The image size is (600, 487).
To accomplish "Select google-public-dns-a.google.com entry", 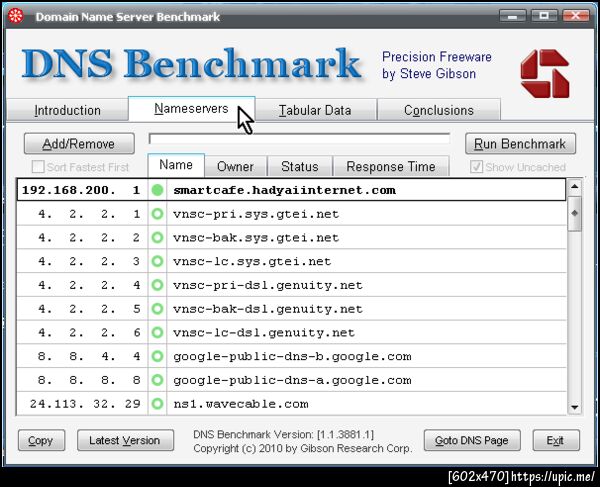I will 291,380.
